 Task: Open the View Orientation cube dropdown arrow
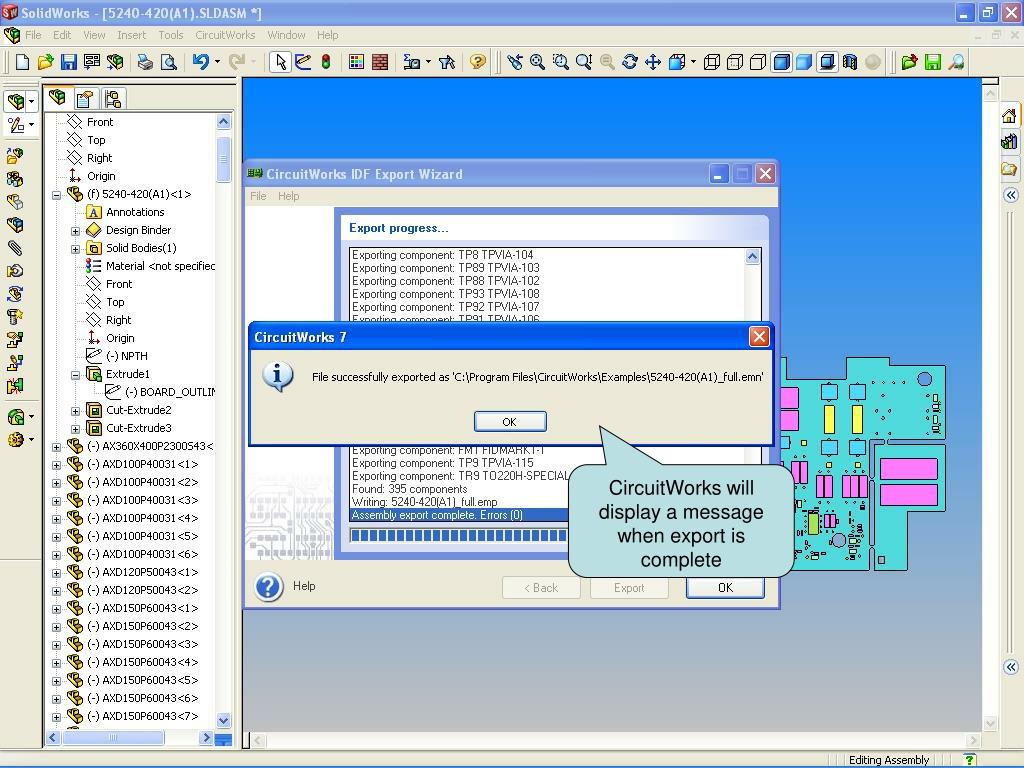[x=693, y=62]
